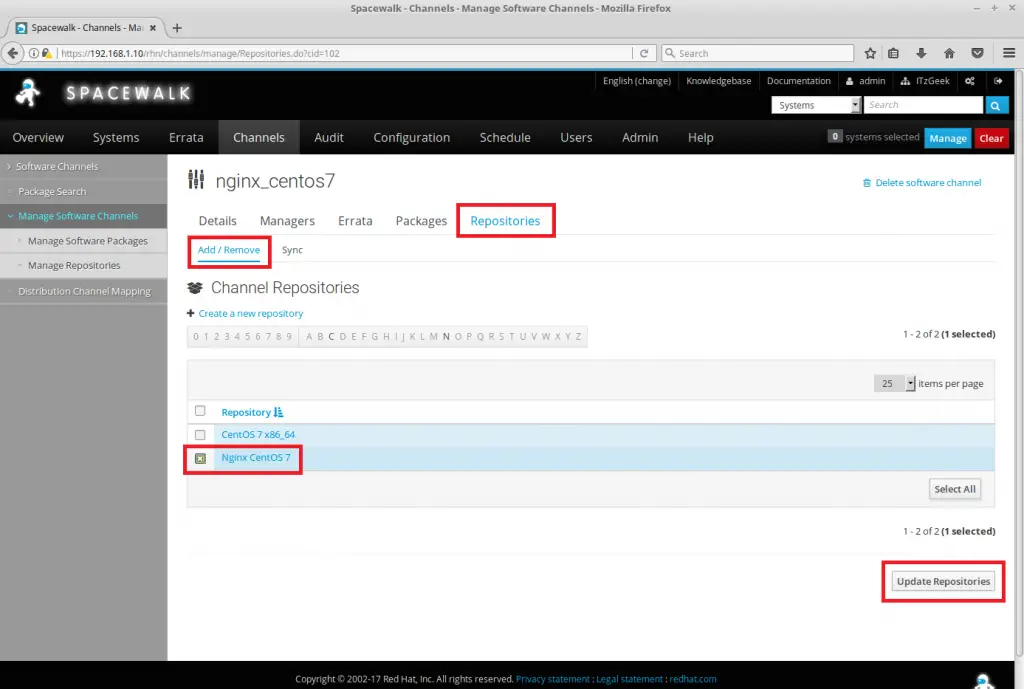Click the Pocket icon in the toolbar
The height and width of the screenshot is (689, 1024).
(x=977, y=54)
